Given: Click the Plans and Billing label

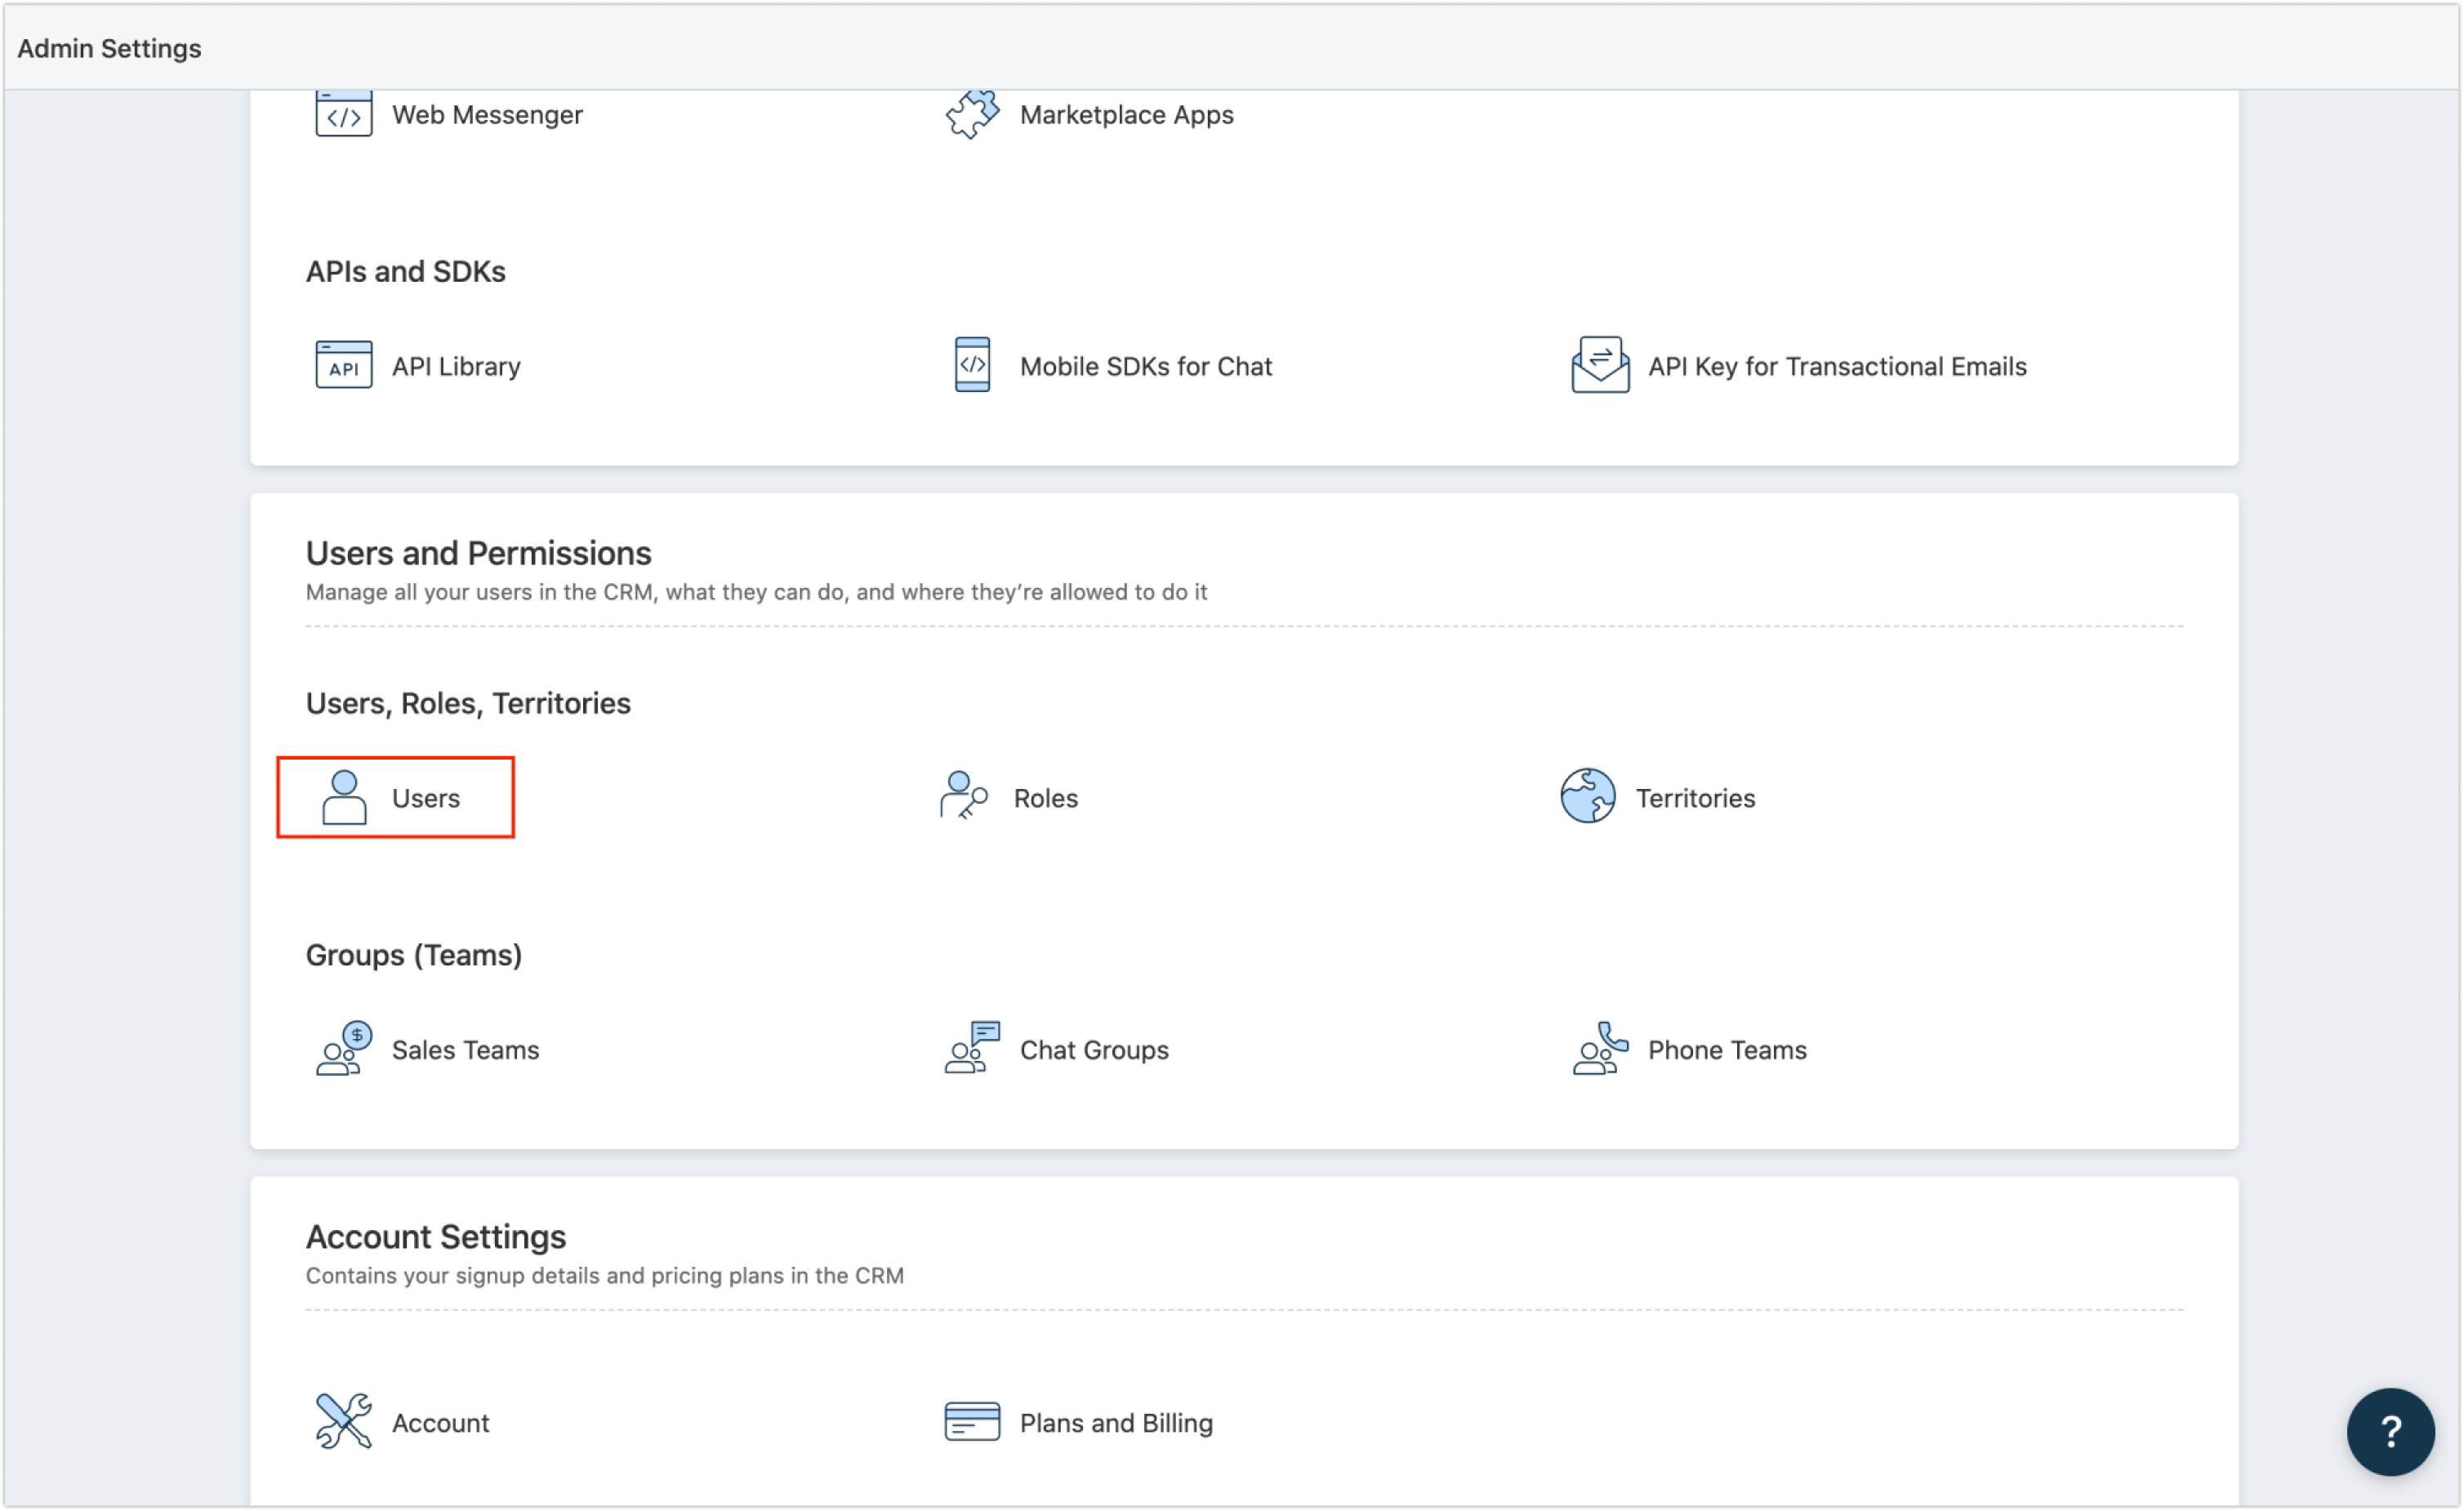Looking at the screenshot, I should click(1115, 1422).
